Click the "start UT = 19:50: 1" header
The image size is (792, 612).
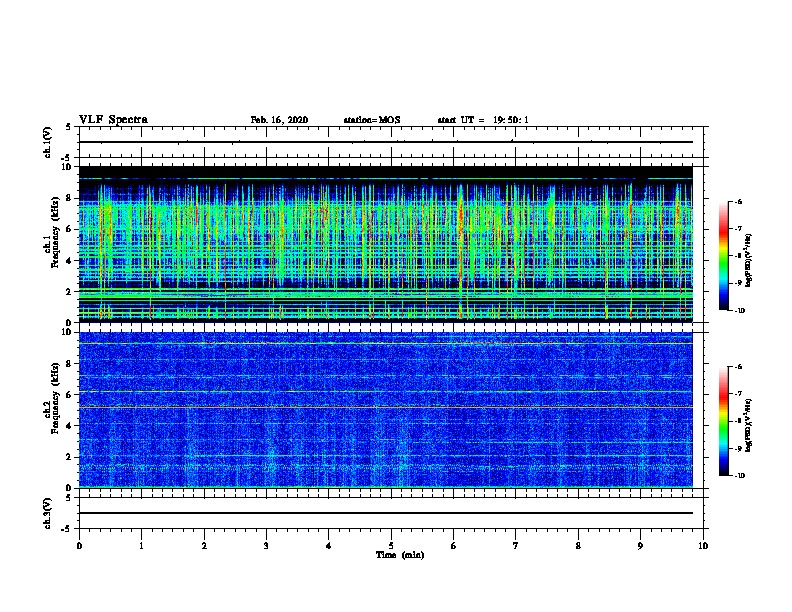(483, 120)
